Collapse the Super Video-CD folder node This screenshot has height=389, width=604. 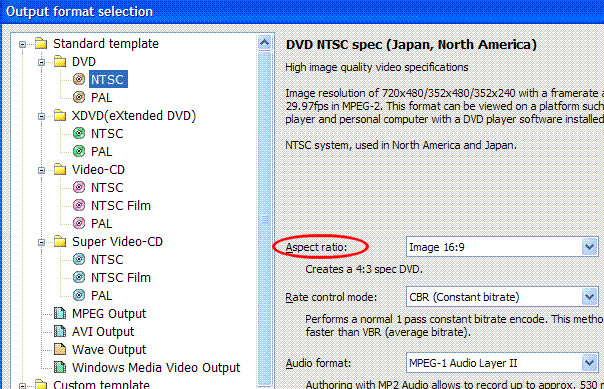coord(41,242)
